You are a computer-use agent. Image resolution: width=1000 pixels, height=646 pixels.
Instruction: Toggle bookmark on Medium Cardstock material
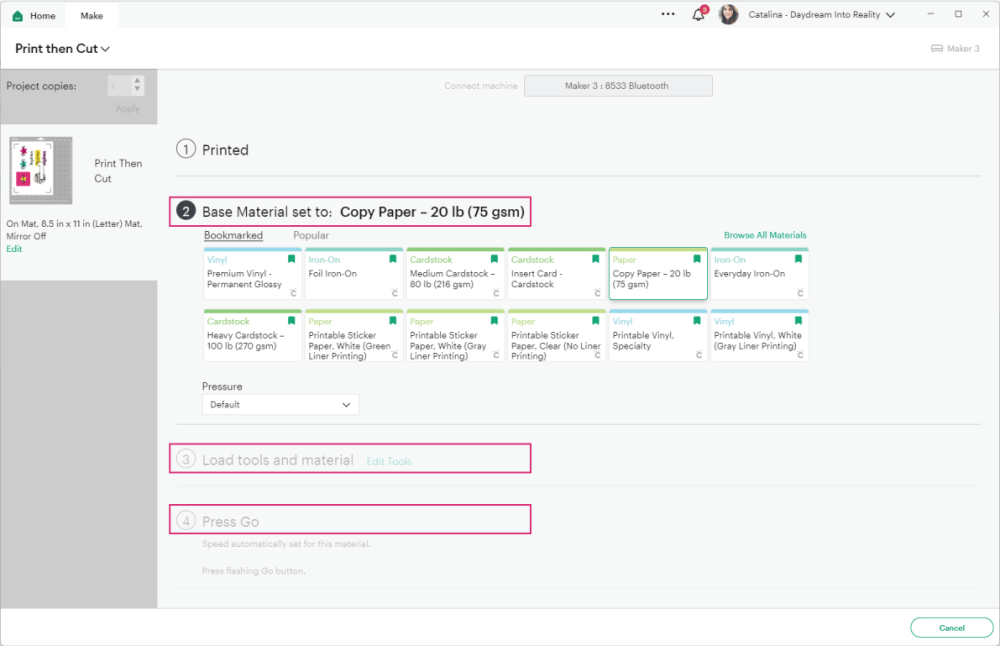click(494, 259)
